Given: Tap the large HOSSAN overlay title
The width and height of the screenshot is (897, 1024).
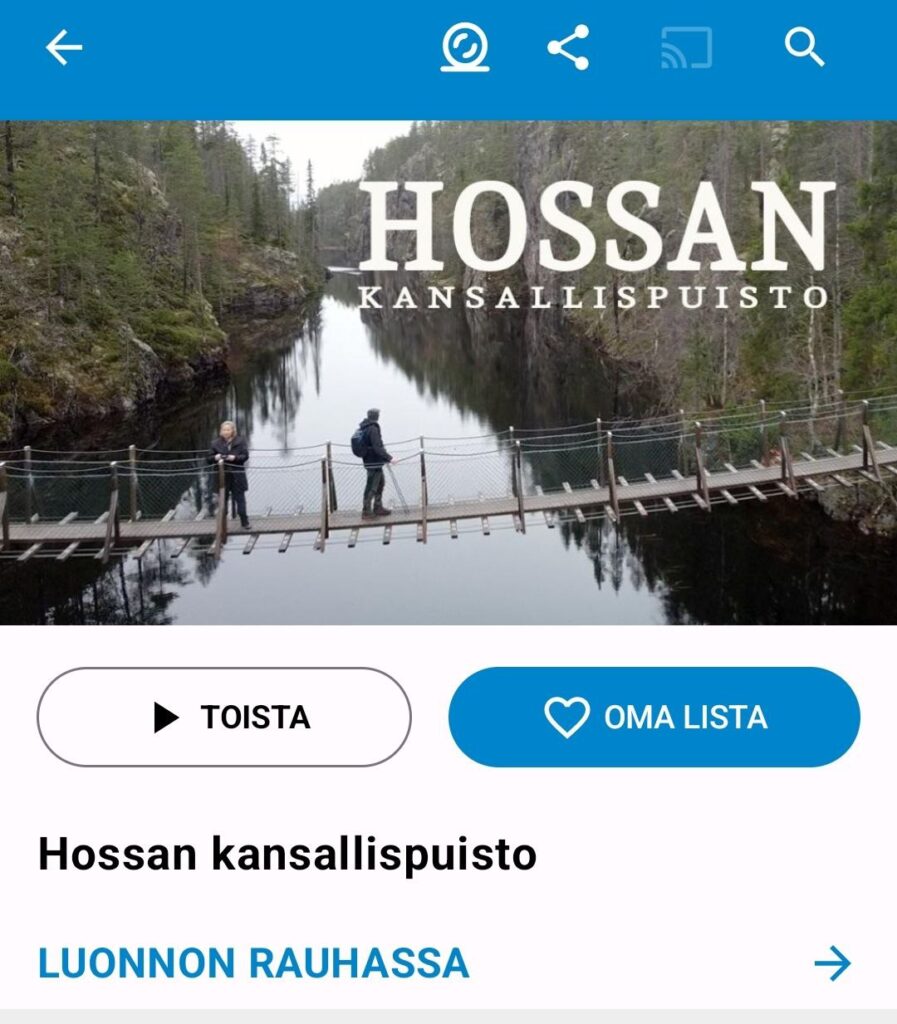Looking at the screenshot, I should tap(597, 227).
